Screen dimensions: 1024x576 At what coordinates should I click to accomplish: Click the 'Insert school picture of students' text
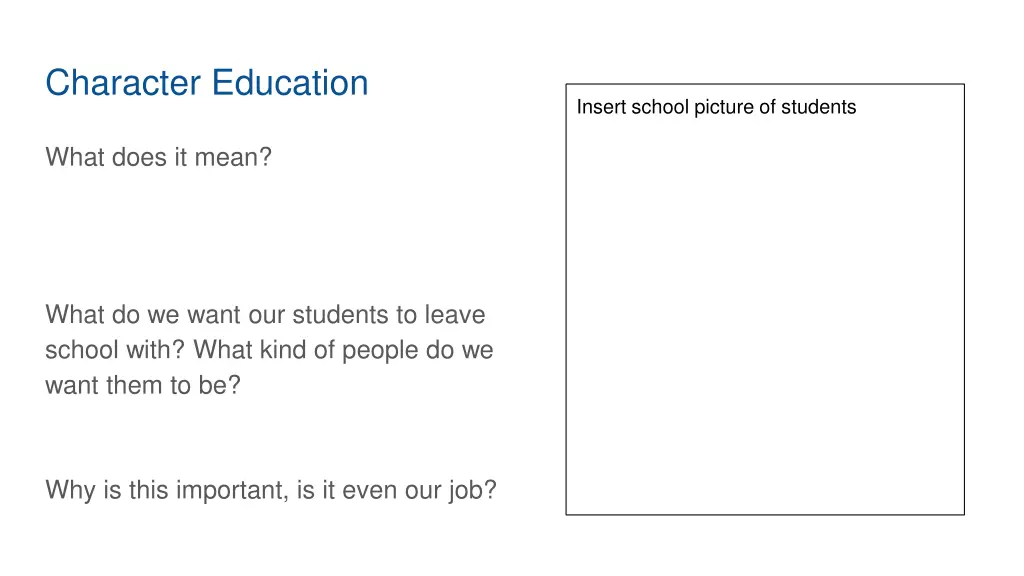pos(716,107)
